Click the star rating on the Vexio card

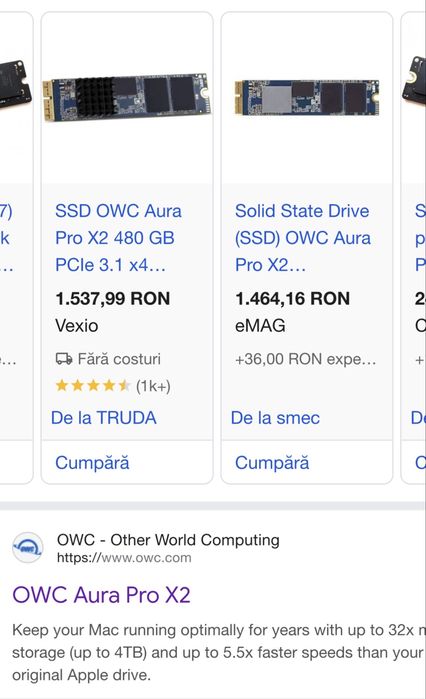pos(93,385)
